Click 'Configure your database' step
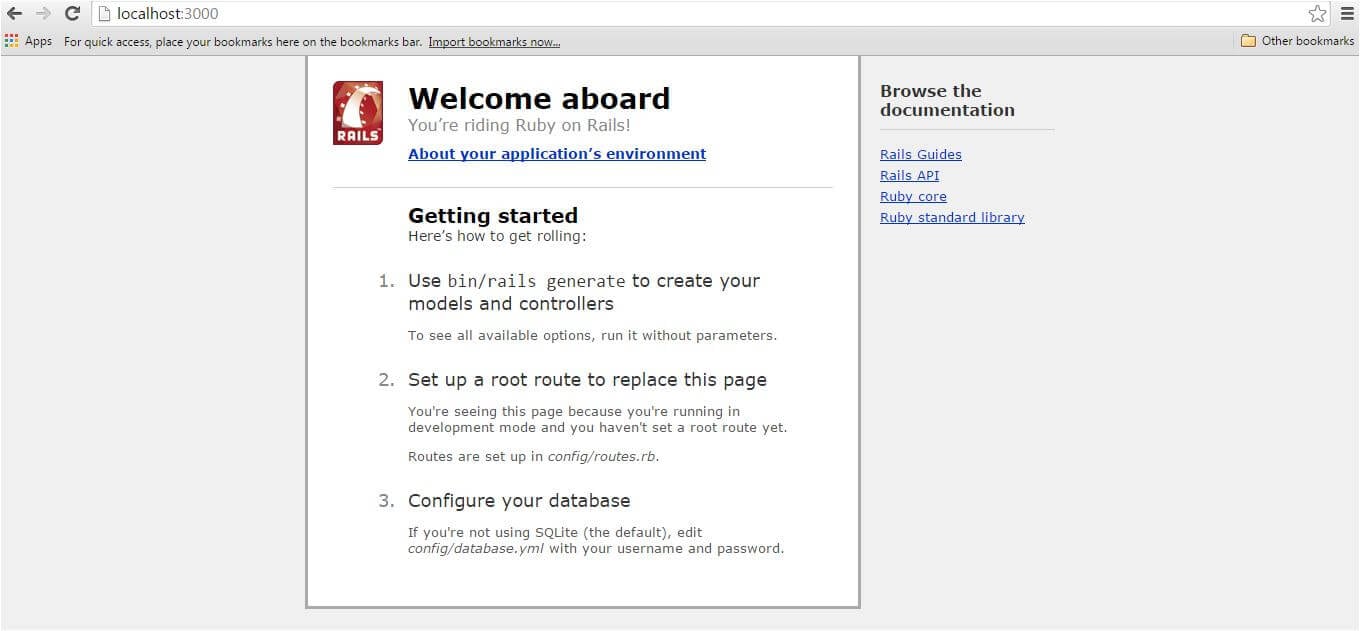 click(x=519, y=501)
